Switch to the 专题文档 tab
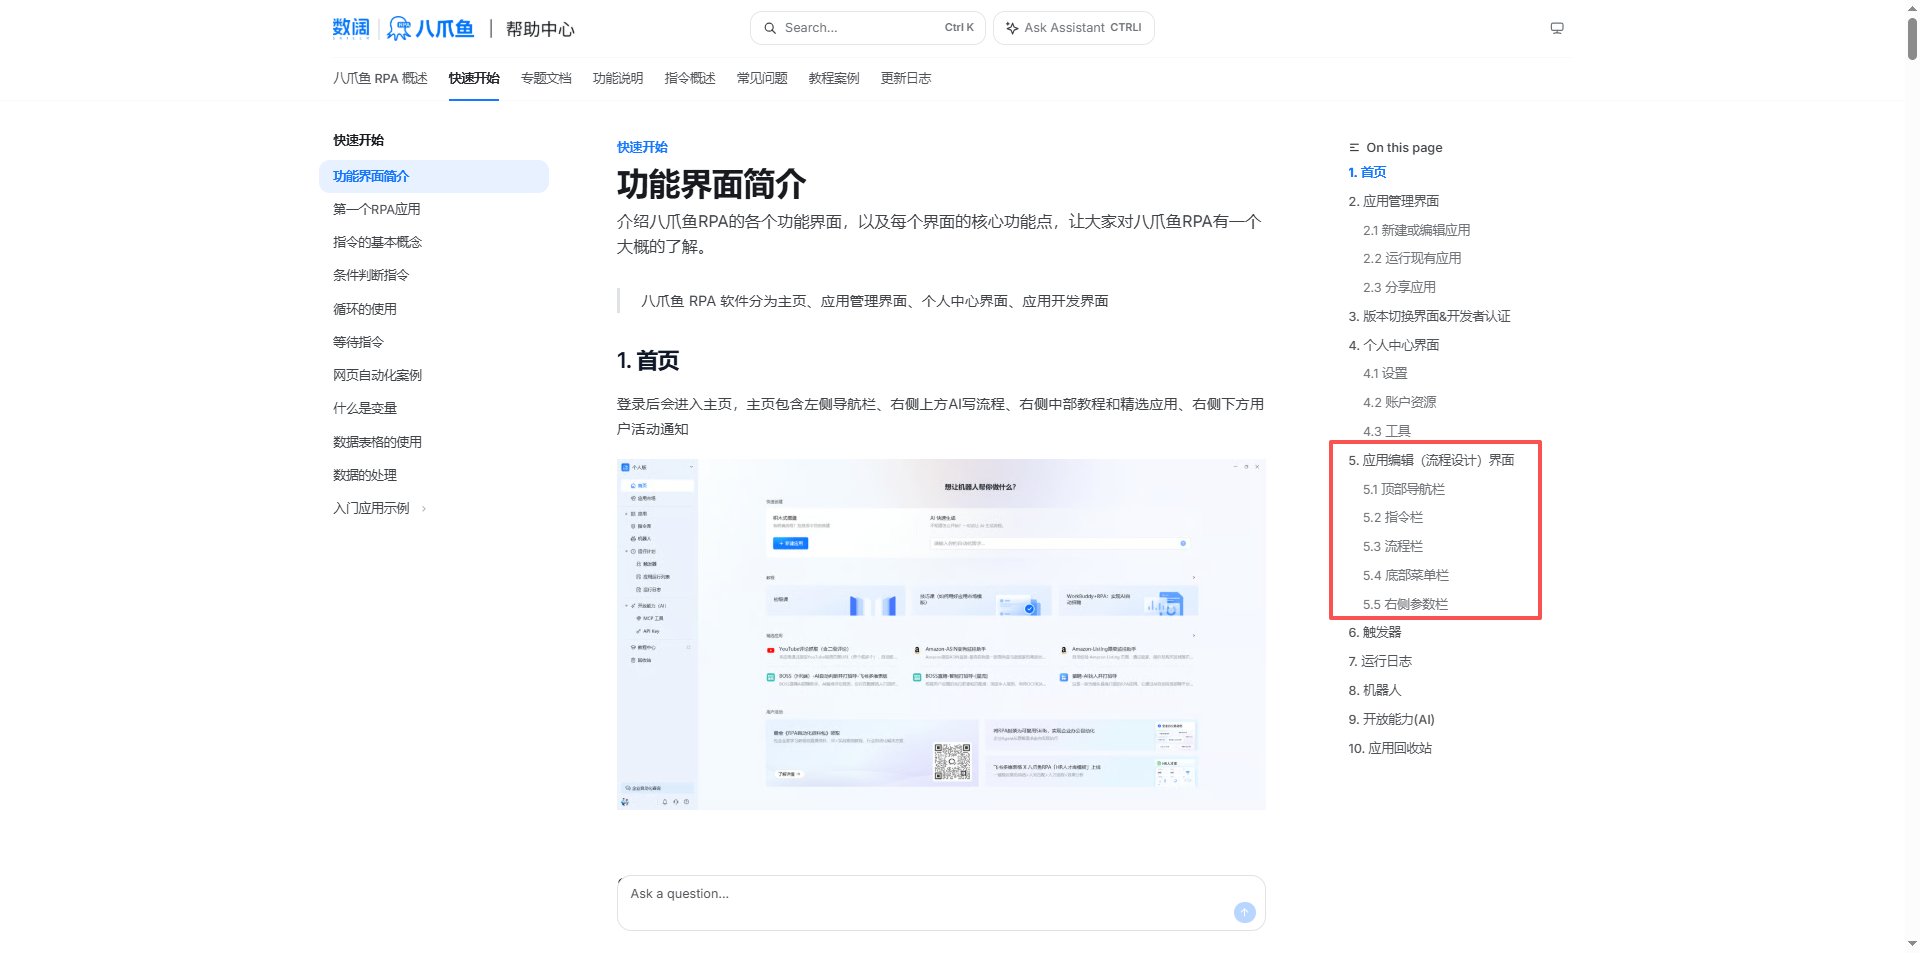The height and width of the screenshot is (953, 1920). 546,78
